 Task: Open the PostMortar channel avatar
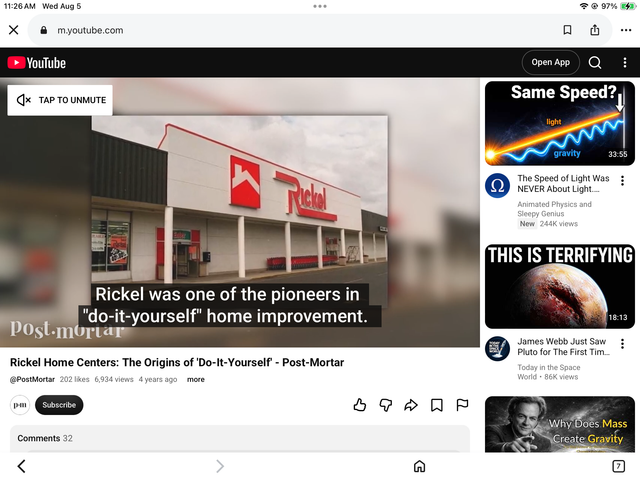click(20, 405)
